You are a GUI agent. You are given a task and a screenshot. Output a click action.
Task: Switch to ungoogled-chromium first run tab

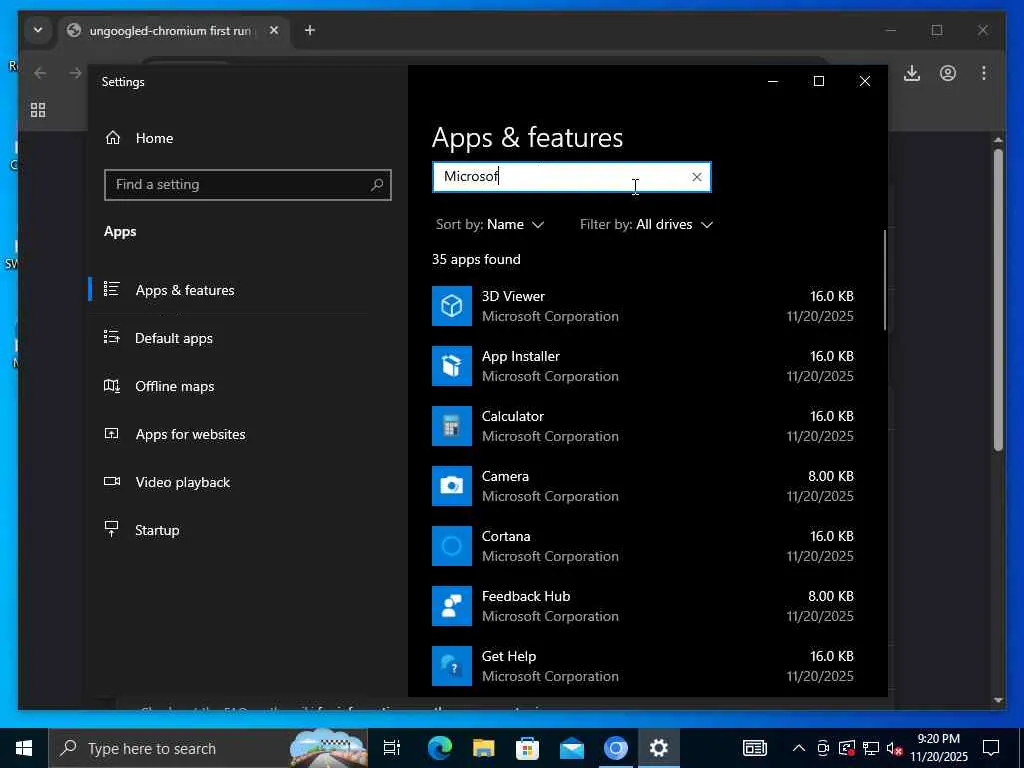point(170,31)
